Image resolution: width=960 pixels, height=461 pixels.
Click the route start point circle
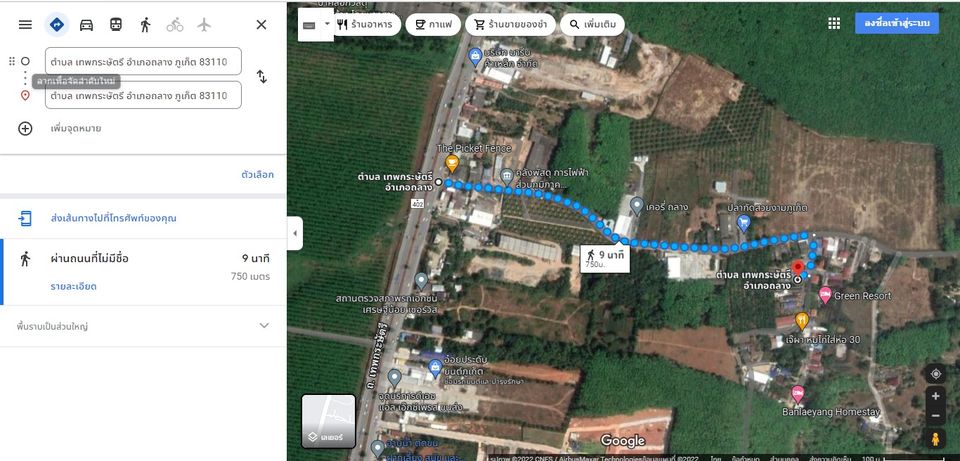438,182
